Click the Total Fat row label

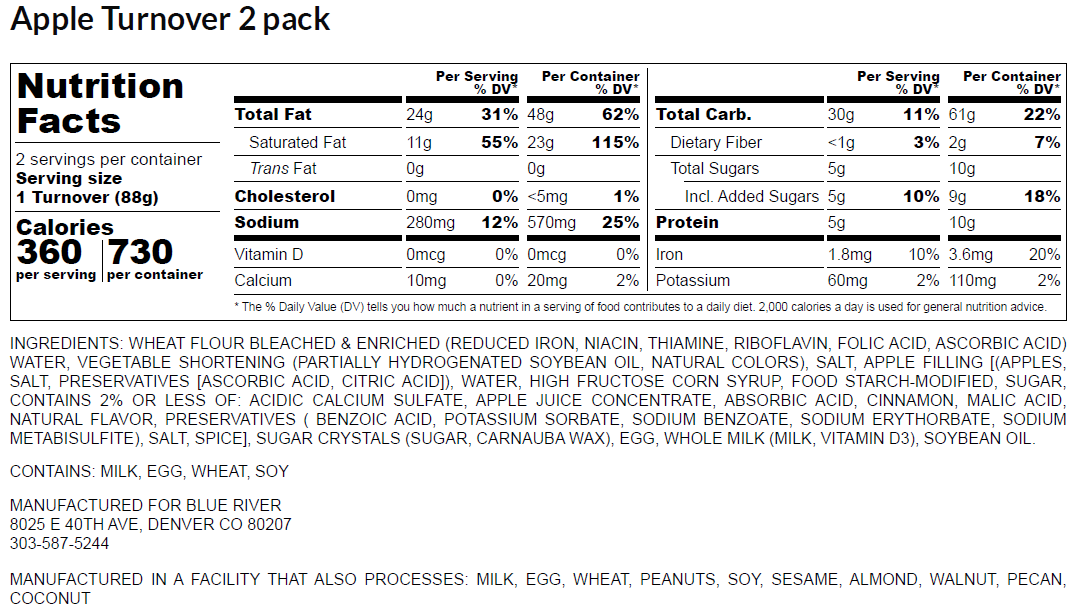(x=273, y=114)
